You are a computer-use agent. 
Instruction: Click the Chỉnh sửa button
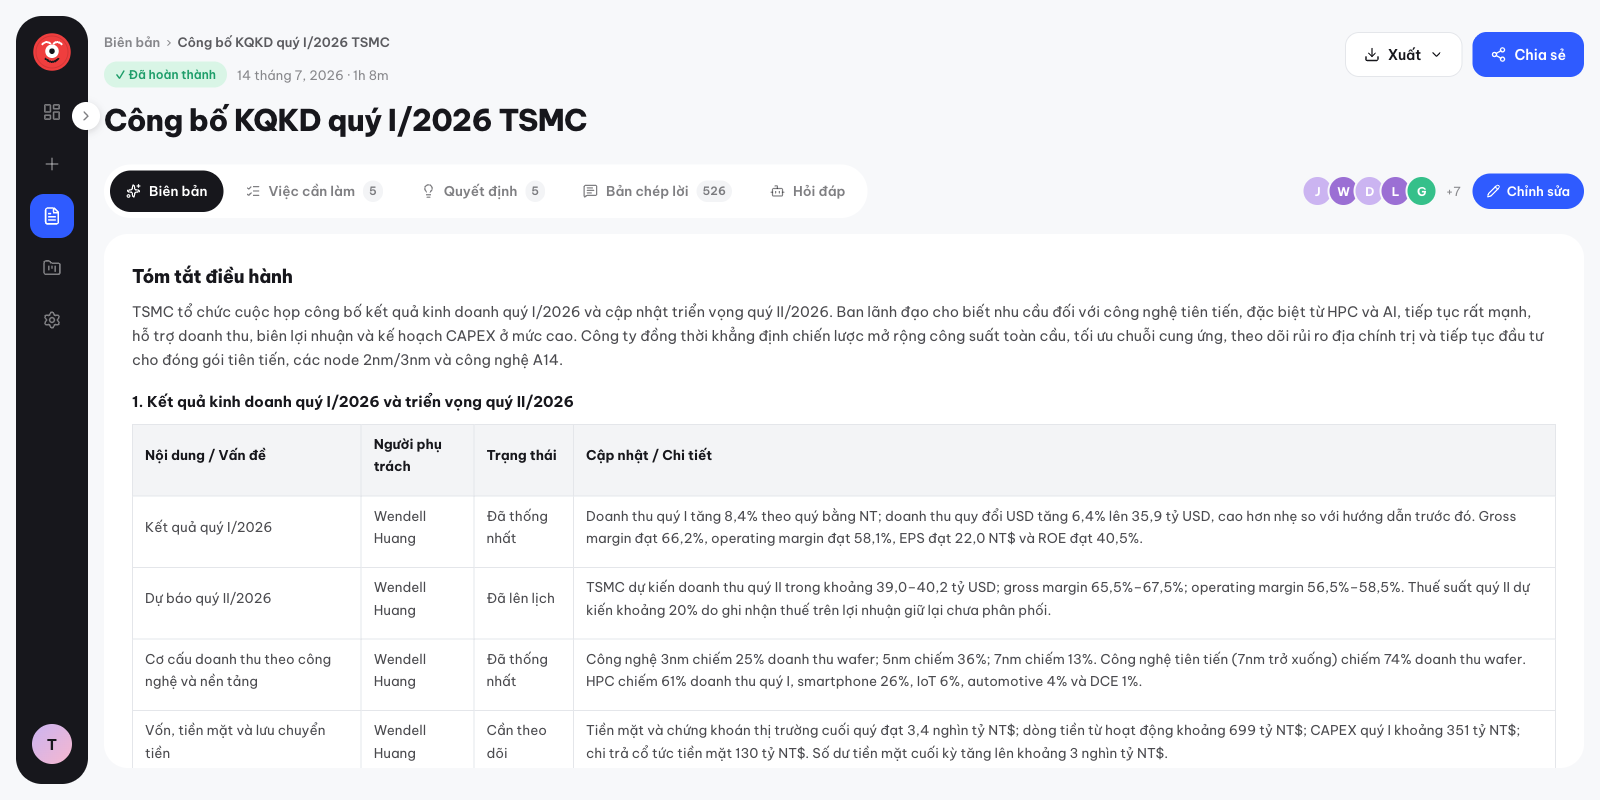click(1528, 191)
